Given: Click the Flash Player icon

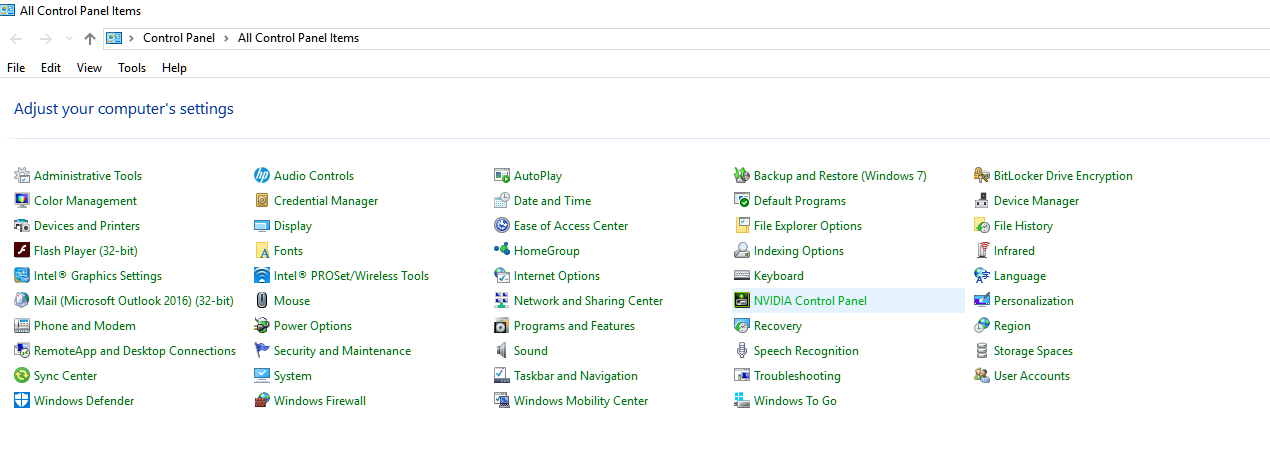Looking at the screenshot, I should click(x=22, y=251).
